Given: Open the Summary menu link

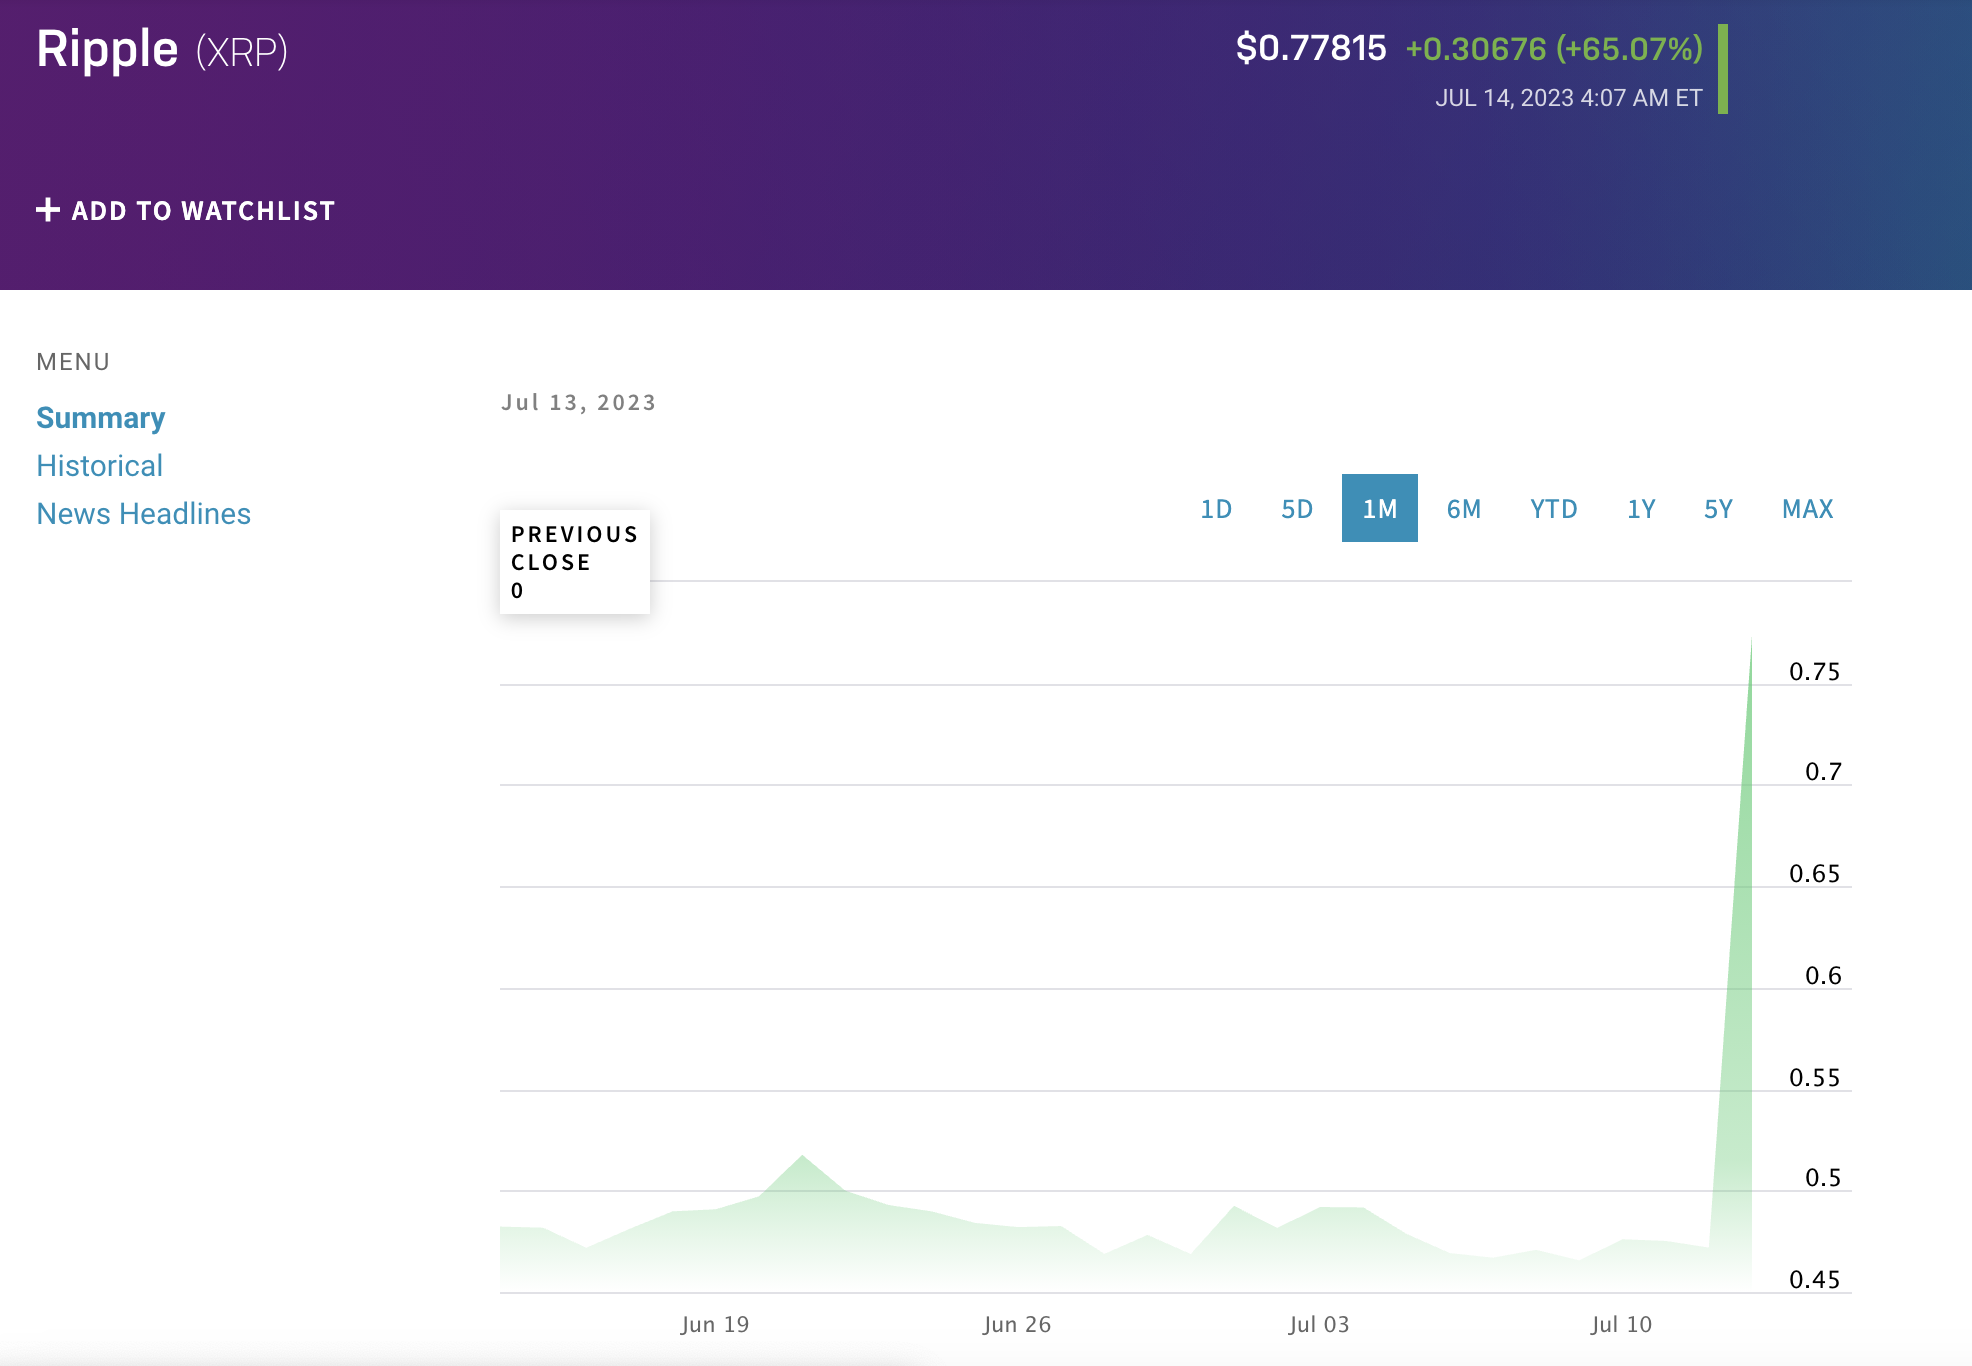Looking at the screenshot, I should click(100, 418).
